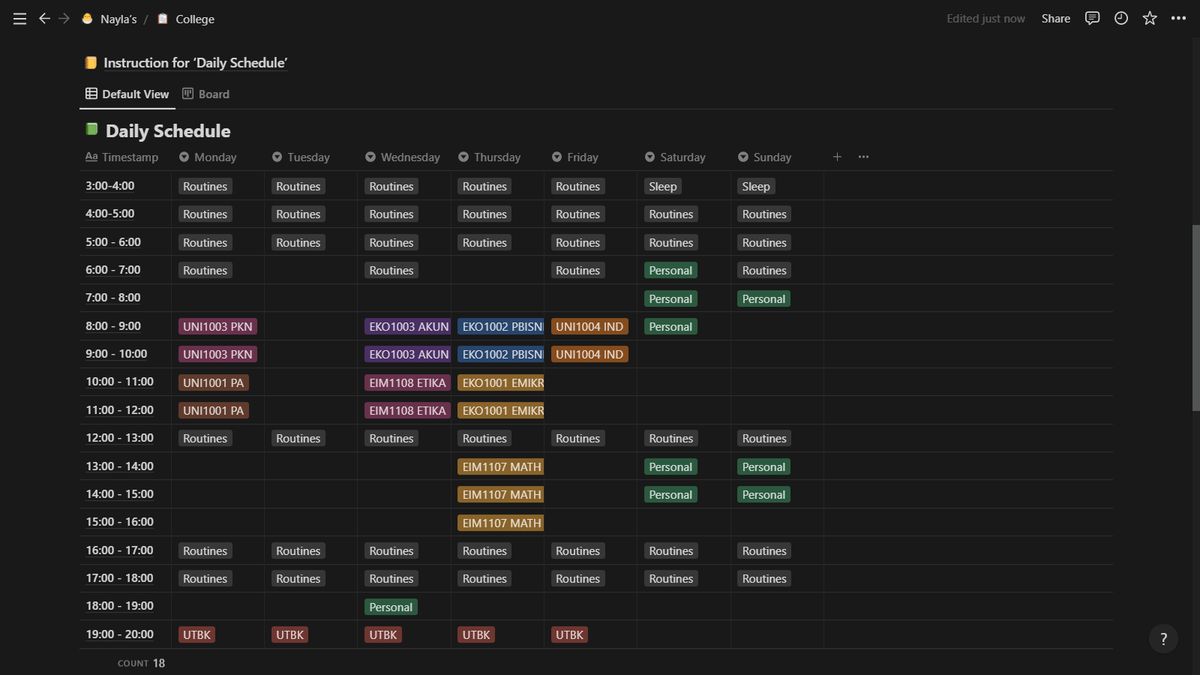
Task: Open table column options ellipsis
Action: [863, 157]
